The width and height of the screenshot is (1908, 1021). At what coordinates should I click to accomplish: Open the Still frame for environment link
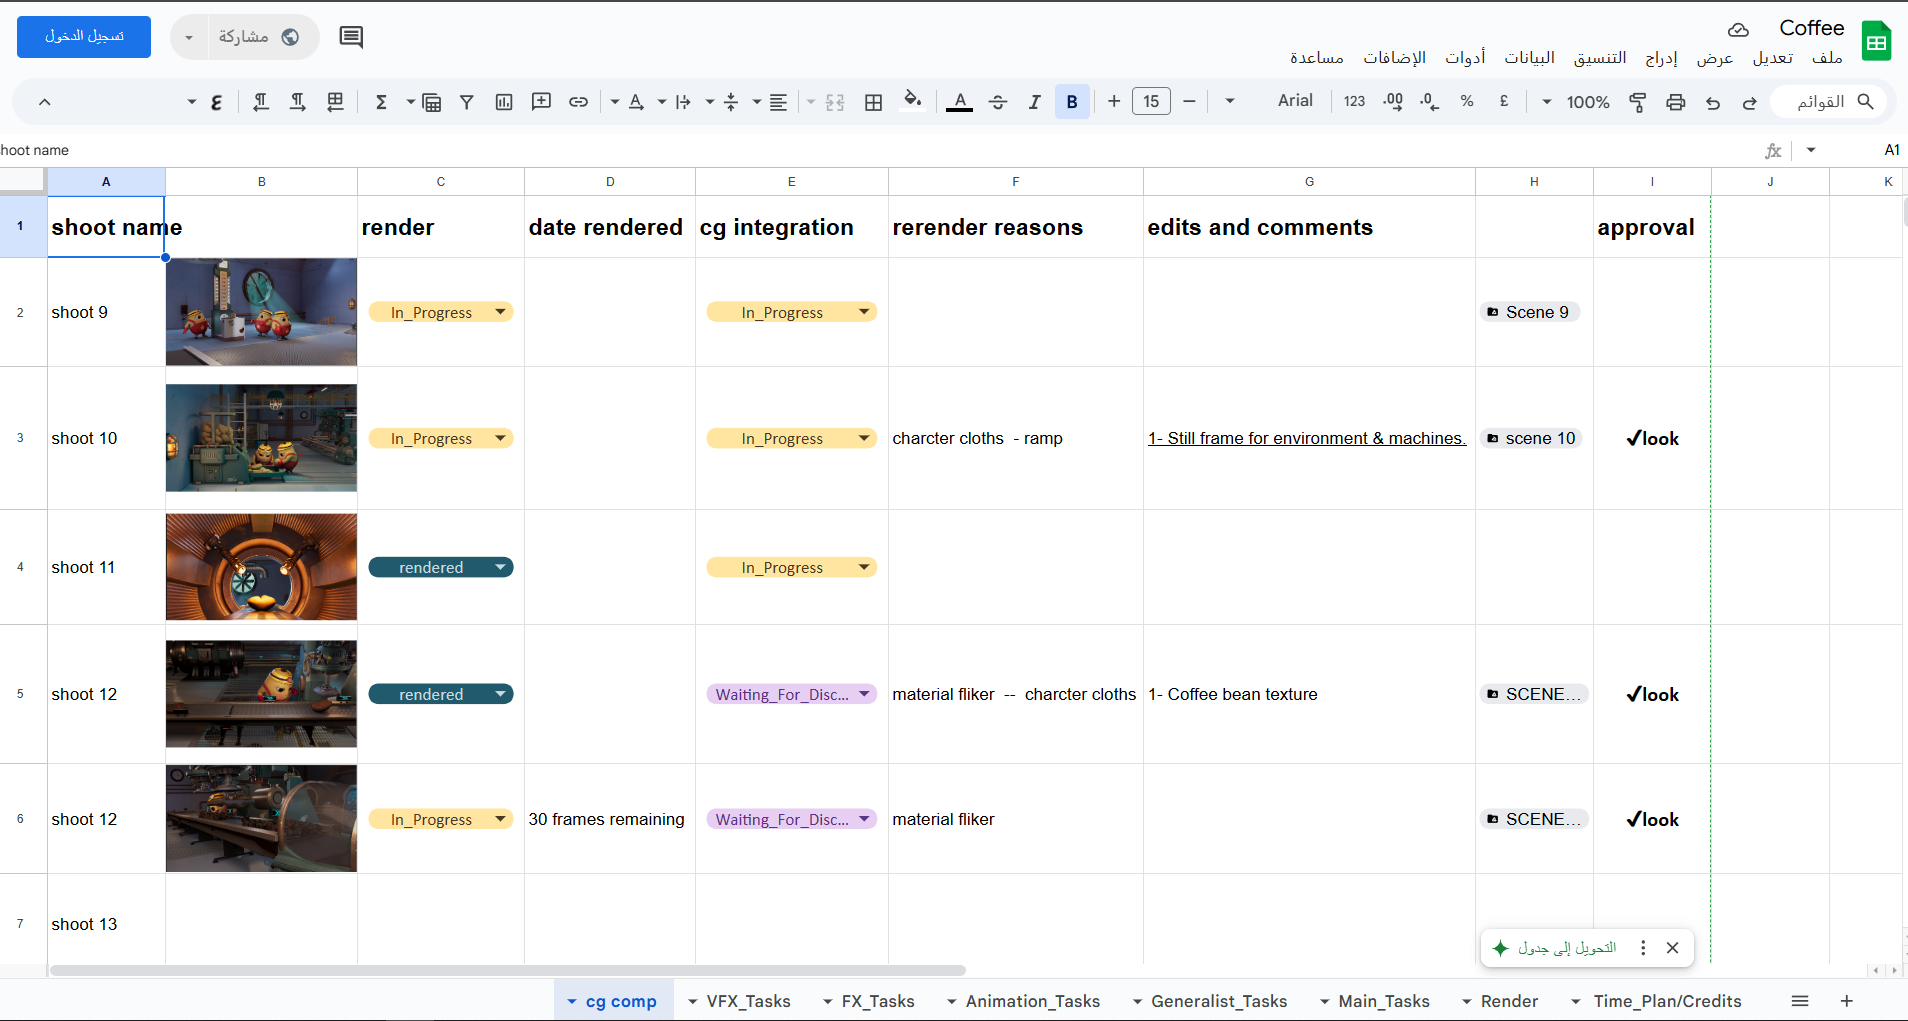1306,438
